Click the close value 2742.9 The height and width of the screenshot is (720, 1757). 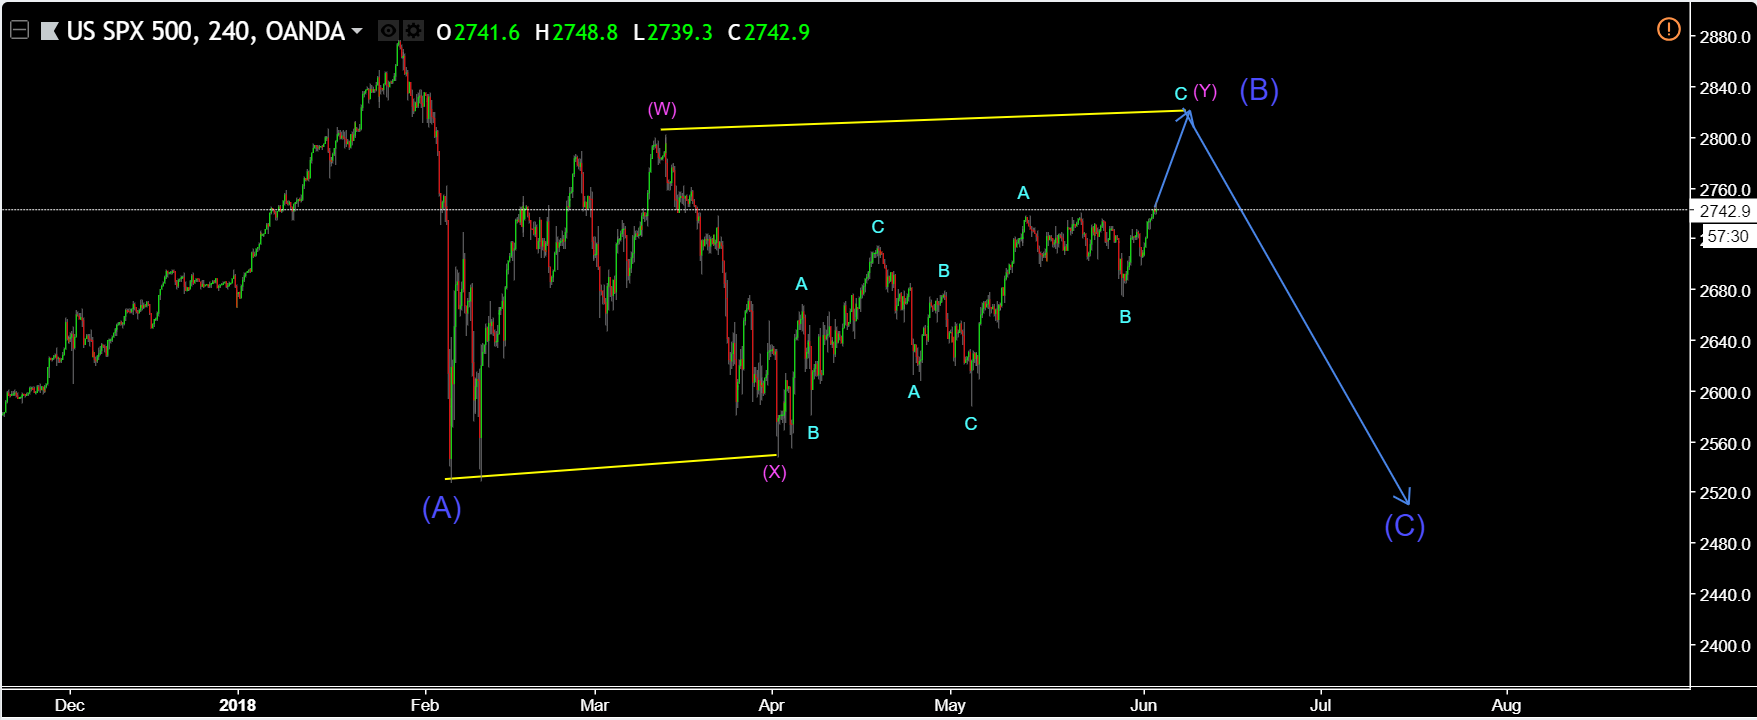click(x=777, y=32)
